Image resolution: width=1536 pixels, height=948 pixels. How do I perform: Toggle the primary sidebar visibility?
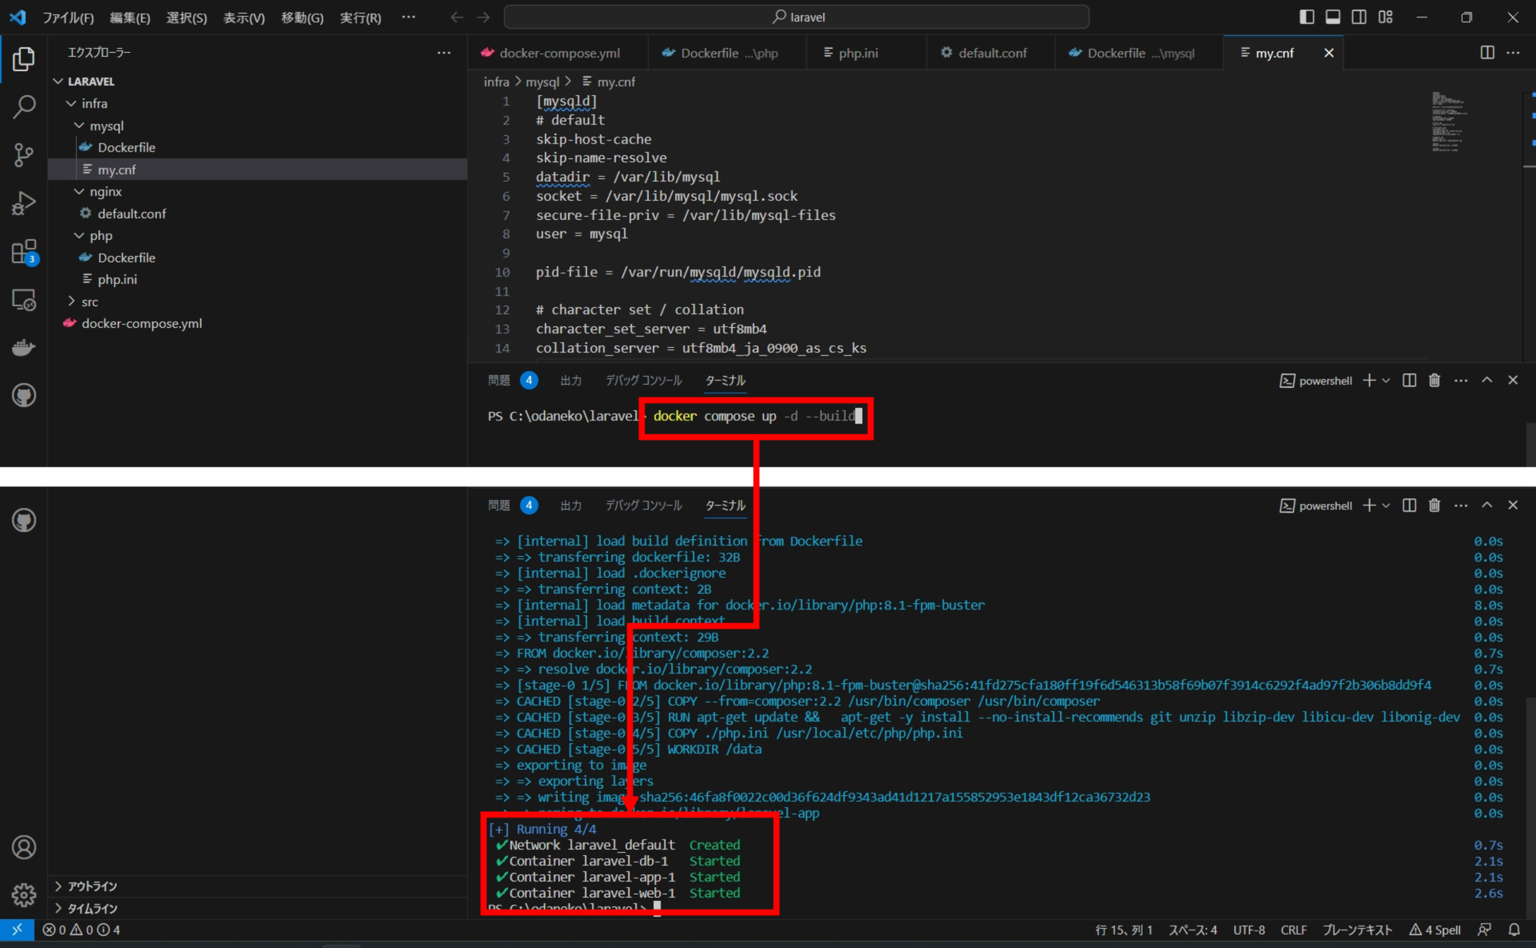1306,16
